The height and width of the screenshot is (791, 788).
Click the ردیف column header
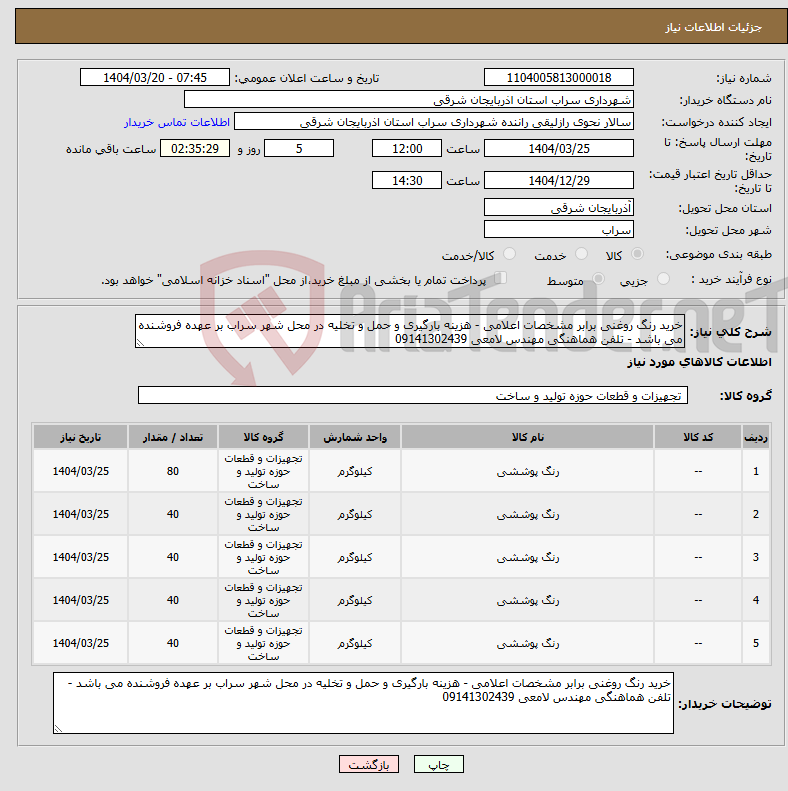756,437
